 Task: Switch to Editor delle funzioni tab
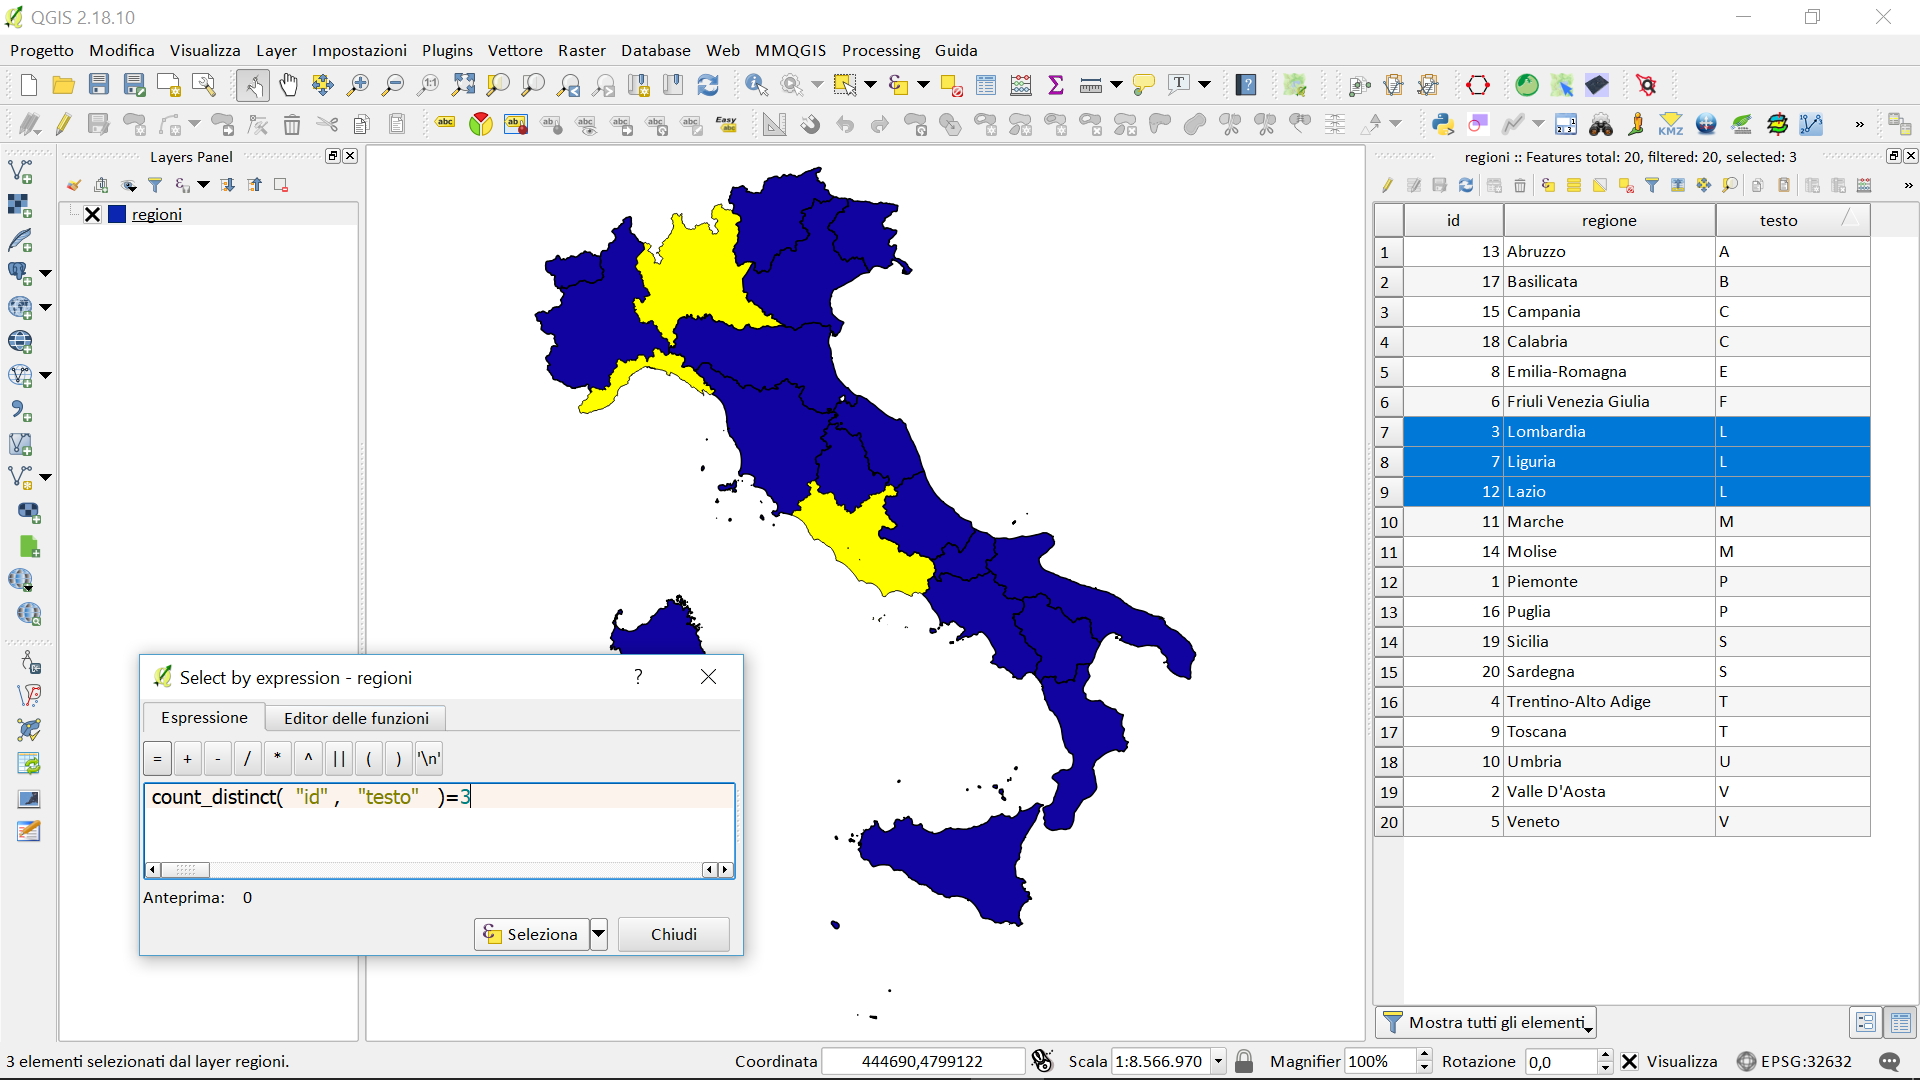pos(356,718)
